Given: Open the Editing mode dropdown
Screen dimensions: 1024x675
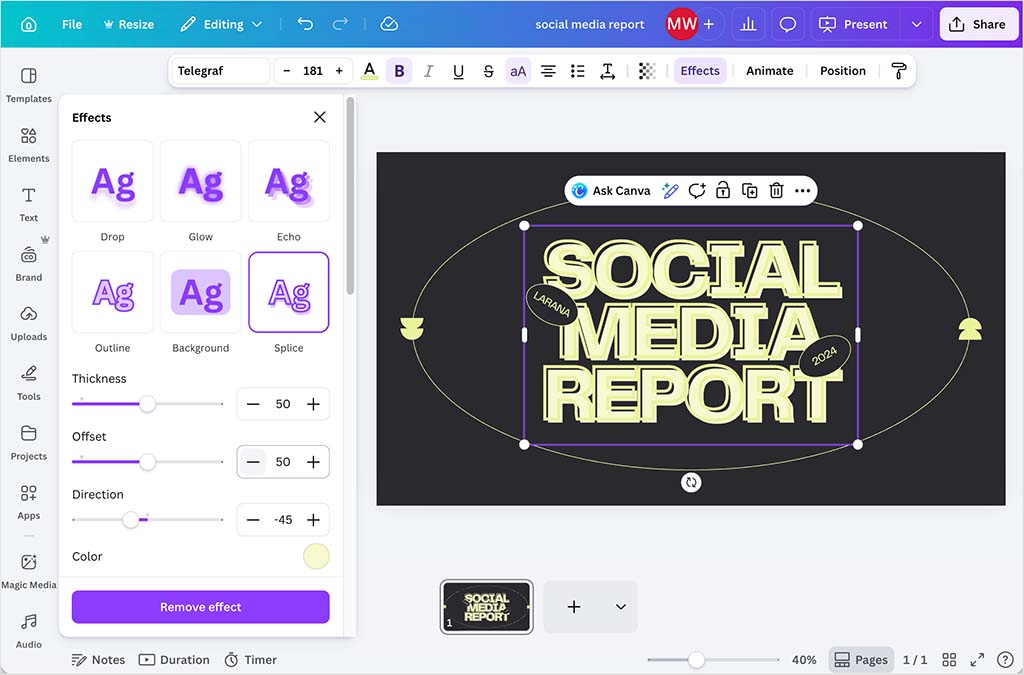Looking at the screenshot, I should pos(221,22).
